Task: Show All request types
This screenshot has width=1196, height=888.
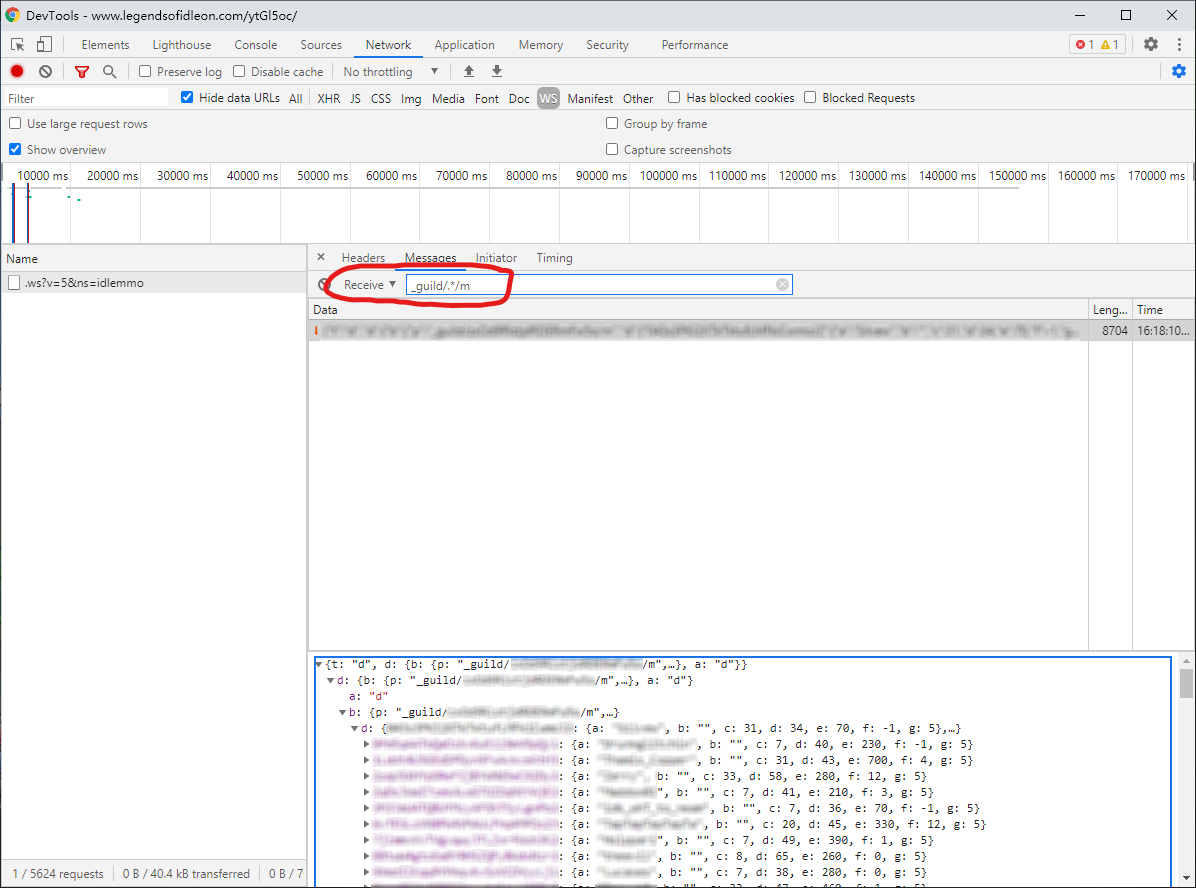Action: [x=295, y=98]
